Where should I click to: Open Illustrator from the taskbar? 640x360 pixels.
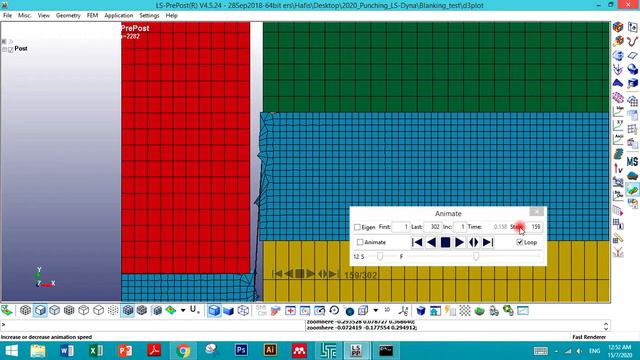click(x=270, y=351)
